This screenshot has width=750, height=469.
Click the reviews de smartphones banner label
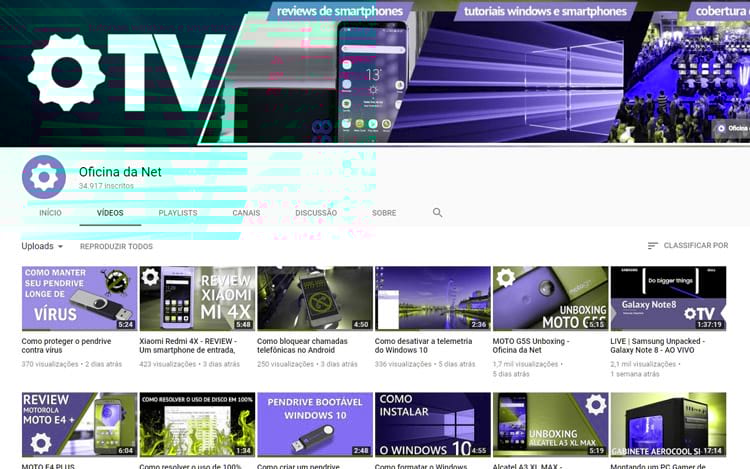[340, 11]
